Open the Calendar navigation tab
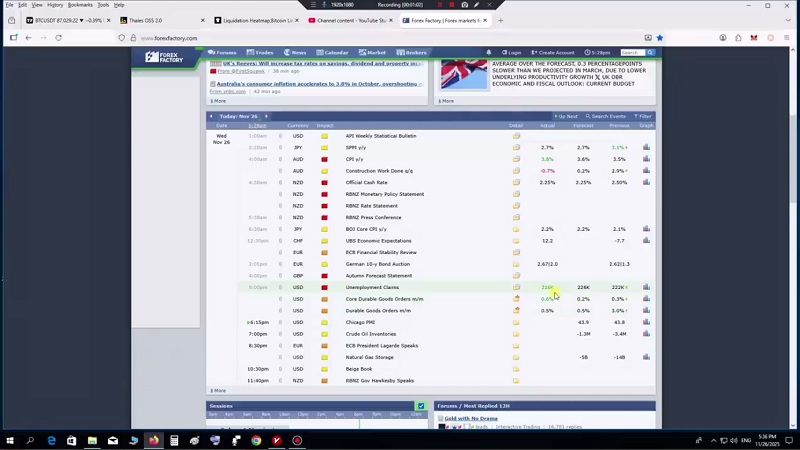Image resolution: width=800 pixels, height=450 pixels. (335, 52)
